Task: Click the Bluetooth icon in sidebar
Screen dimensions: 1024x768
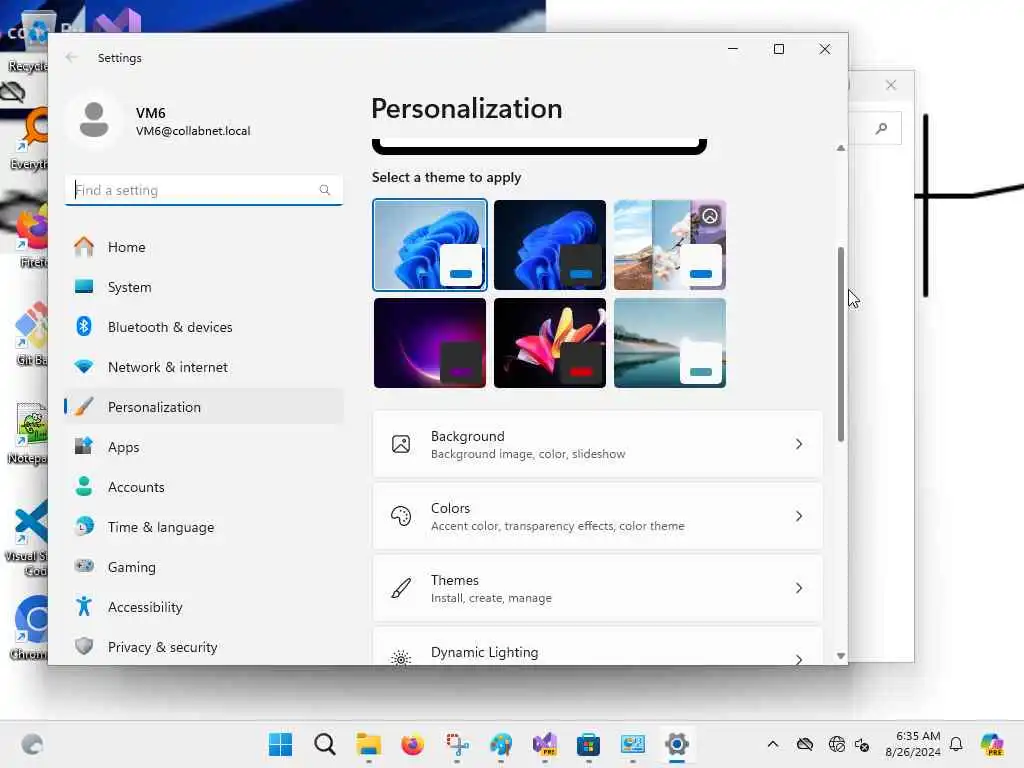Action: (84, 326)
